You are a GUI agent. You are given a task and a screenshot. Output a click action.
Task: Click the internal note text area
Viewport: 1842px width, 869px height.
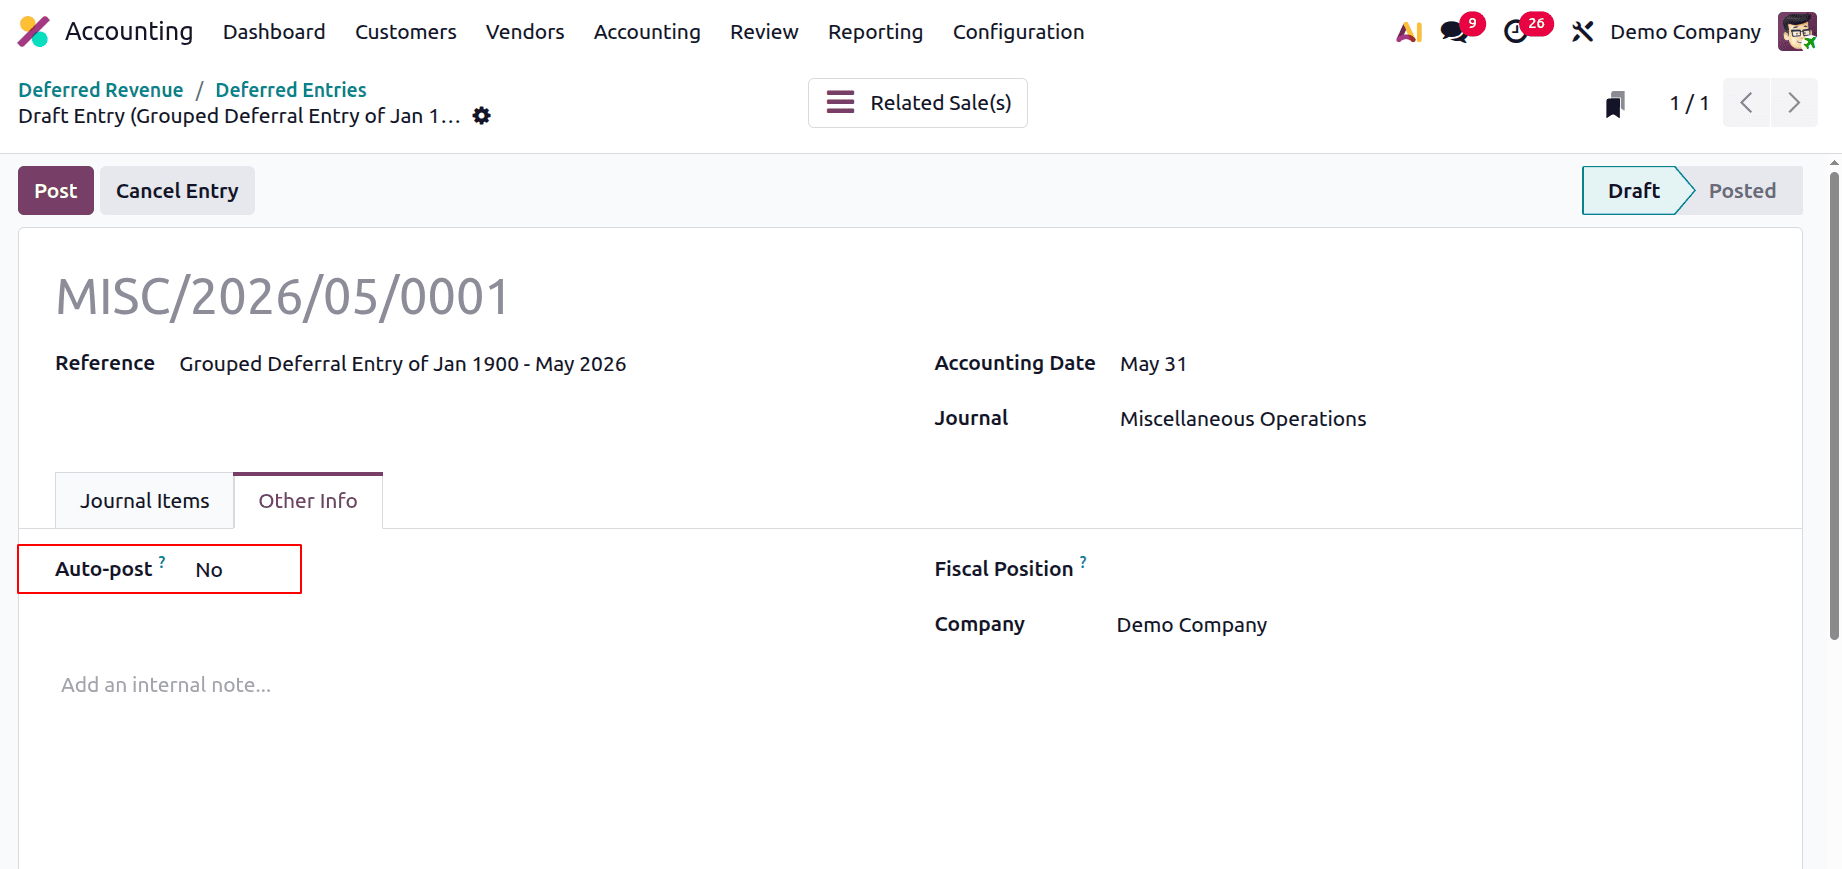point(400,685)
